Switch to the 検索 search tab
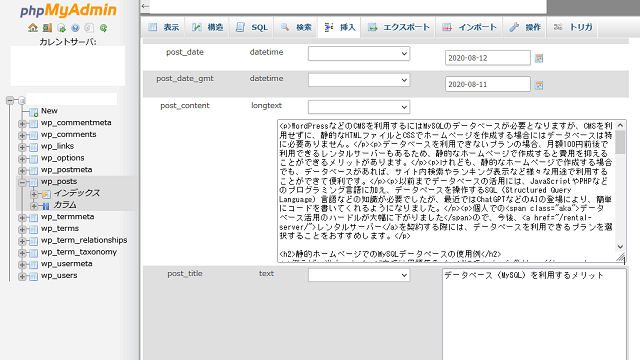Image resolution: width=640 pixels, height=360 pixels. 296,27
